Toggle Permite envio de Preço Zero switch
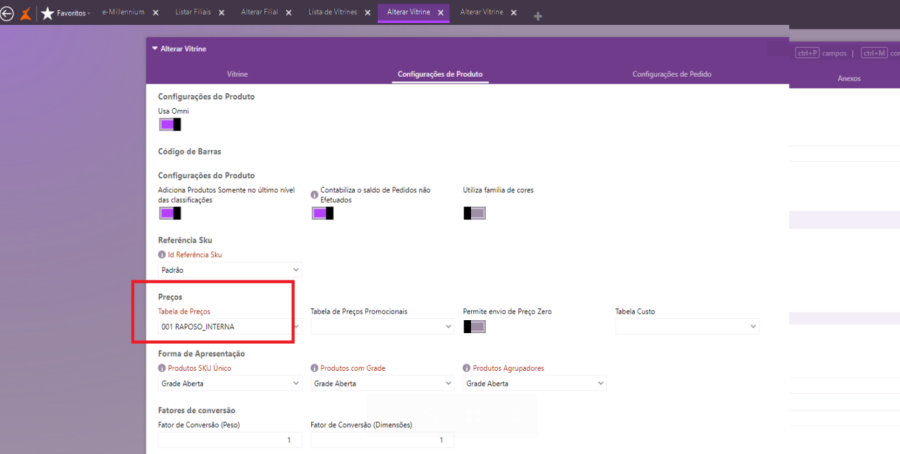Screen dimensions: 900x454 475,327
